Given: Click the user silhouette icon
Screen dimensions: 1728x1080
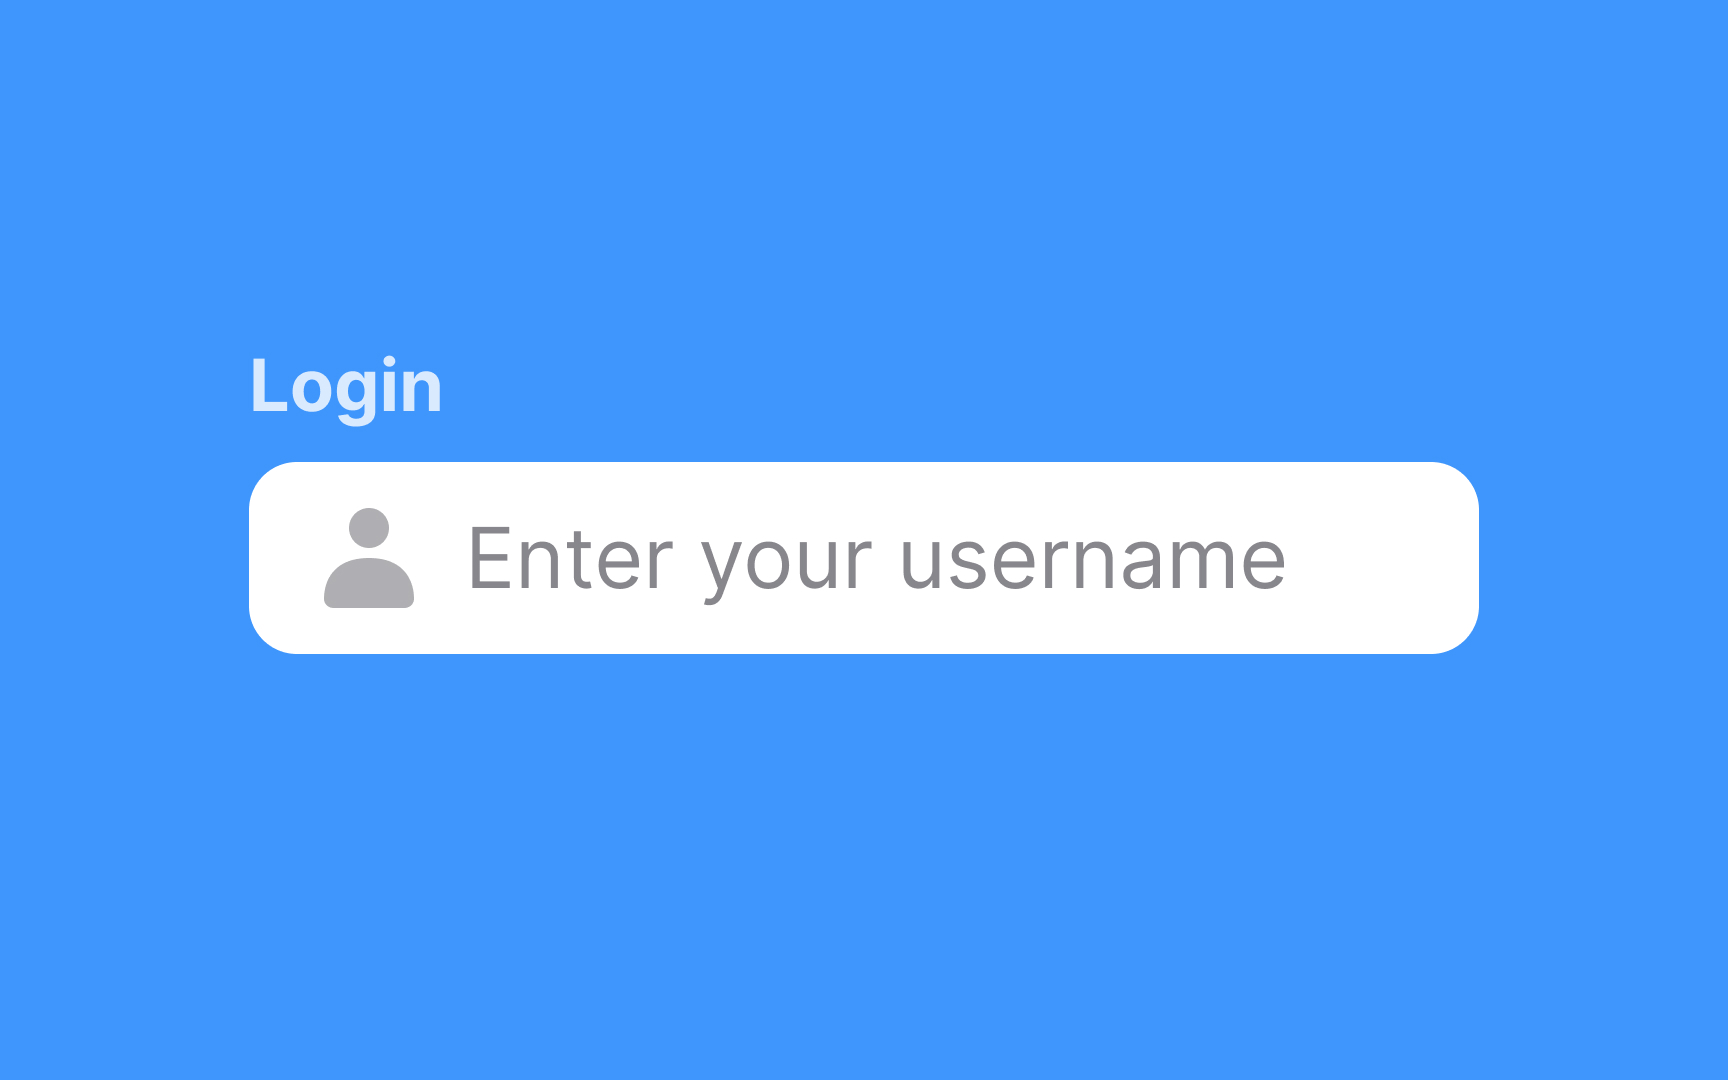Looking at the screenshot, I should pos(369,558).
